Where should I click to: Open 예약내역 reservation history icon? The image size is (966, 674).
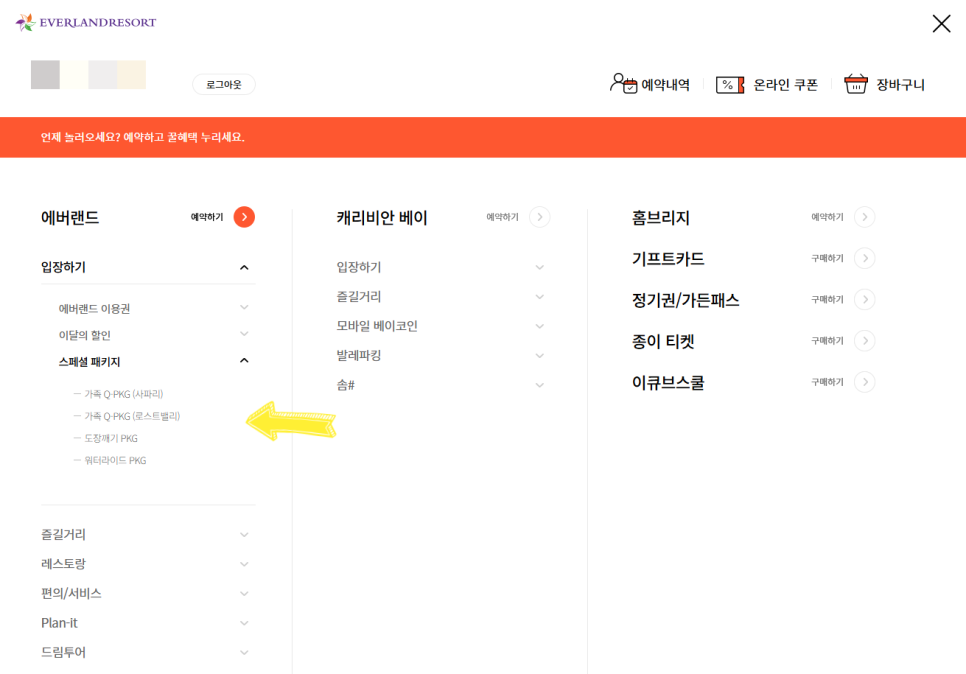coord(623,83)
